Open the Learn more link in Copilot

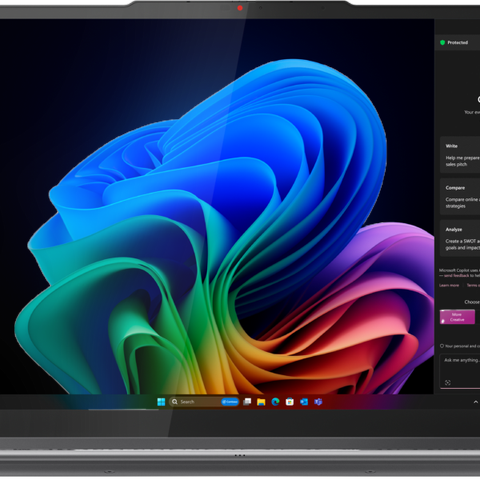pos(449,285)
